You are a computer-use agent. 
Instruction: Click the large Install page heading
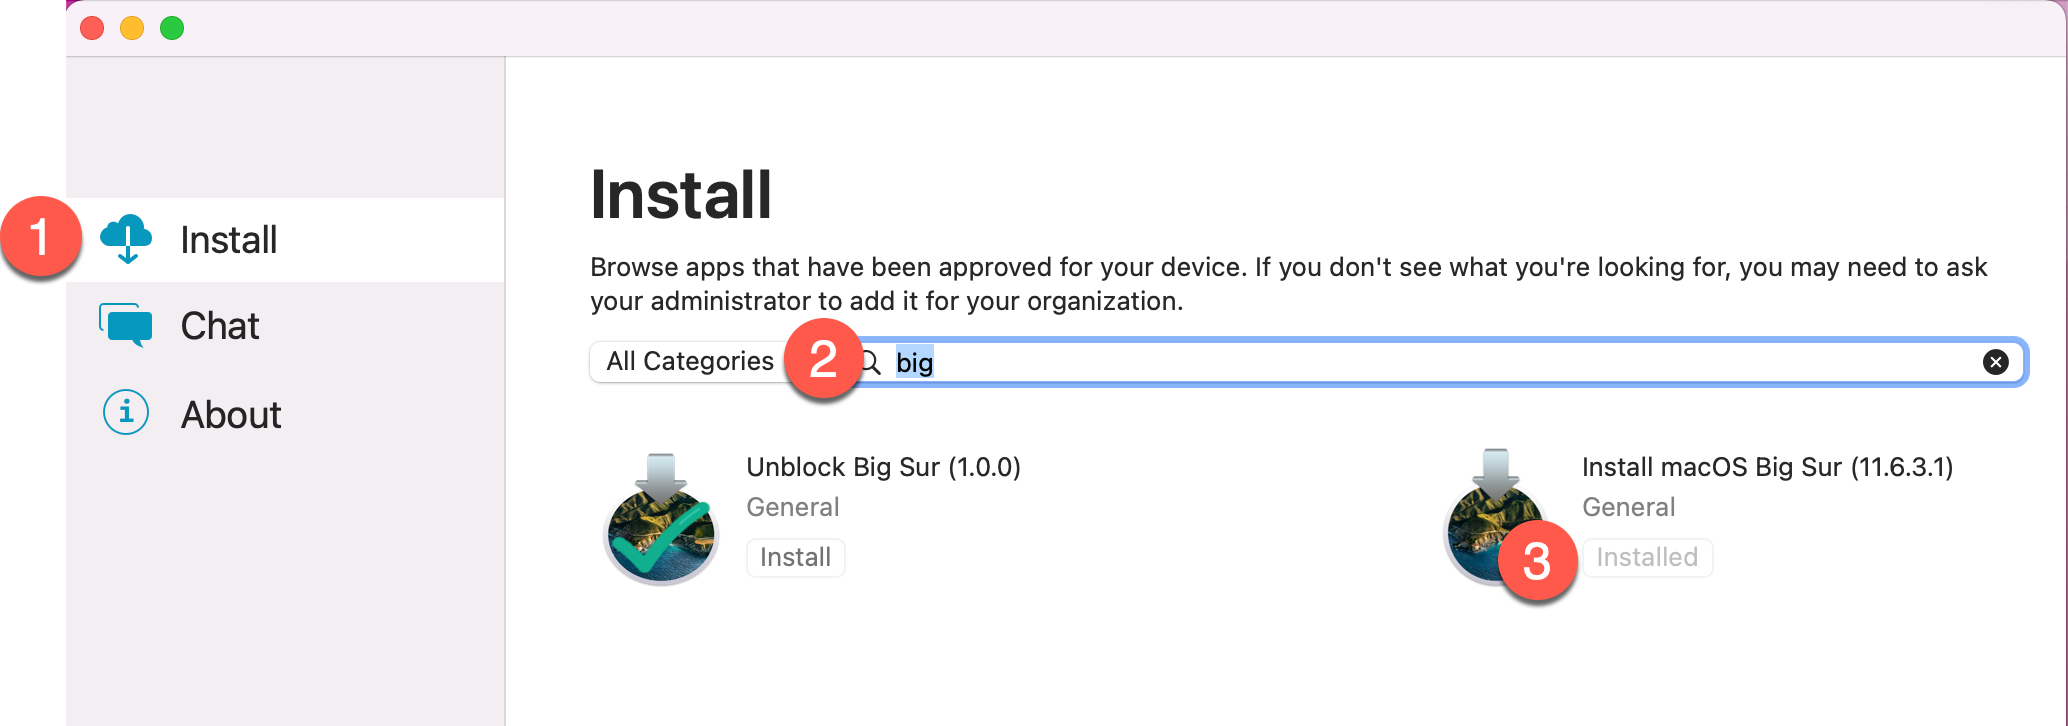tap(681, 194)
